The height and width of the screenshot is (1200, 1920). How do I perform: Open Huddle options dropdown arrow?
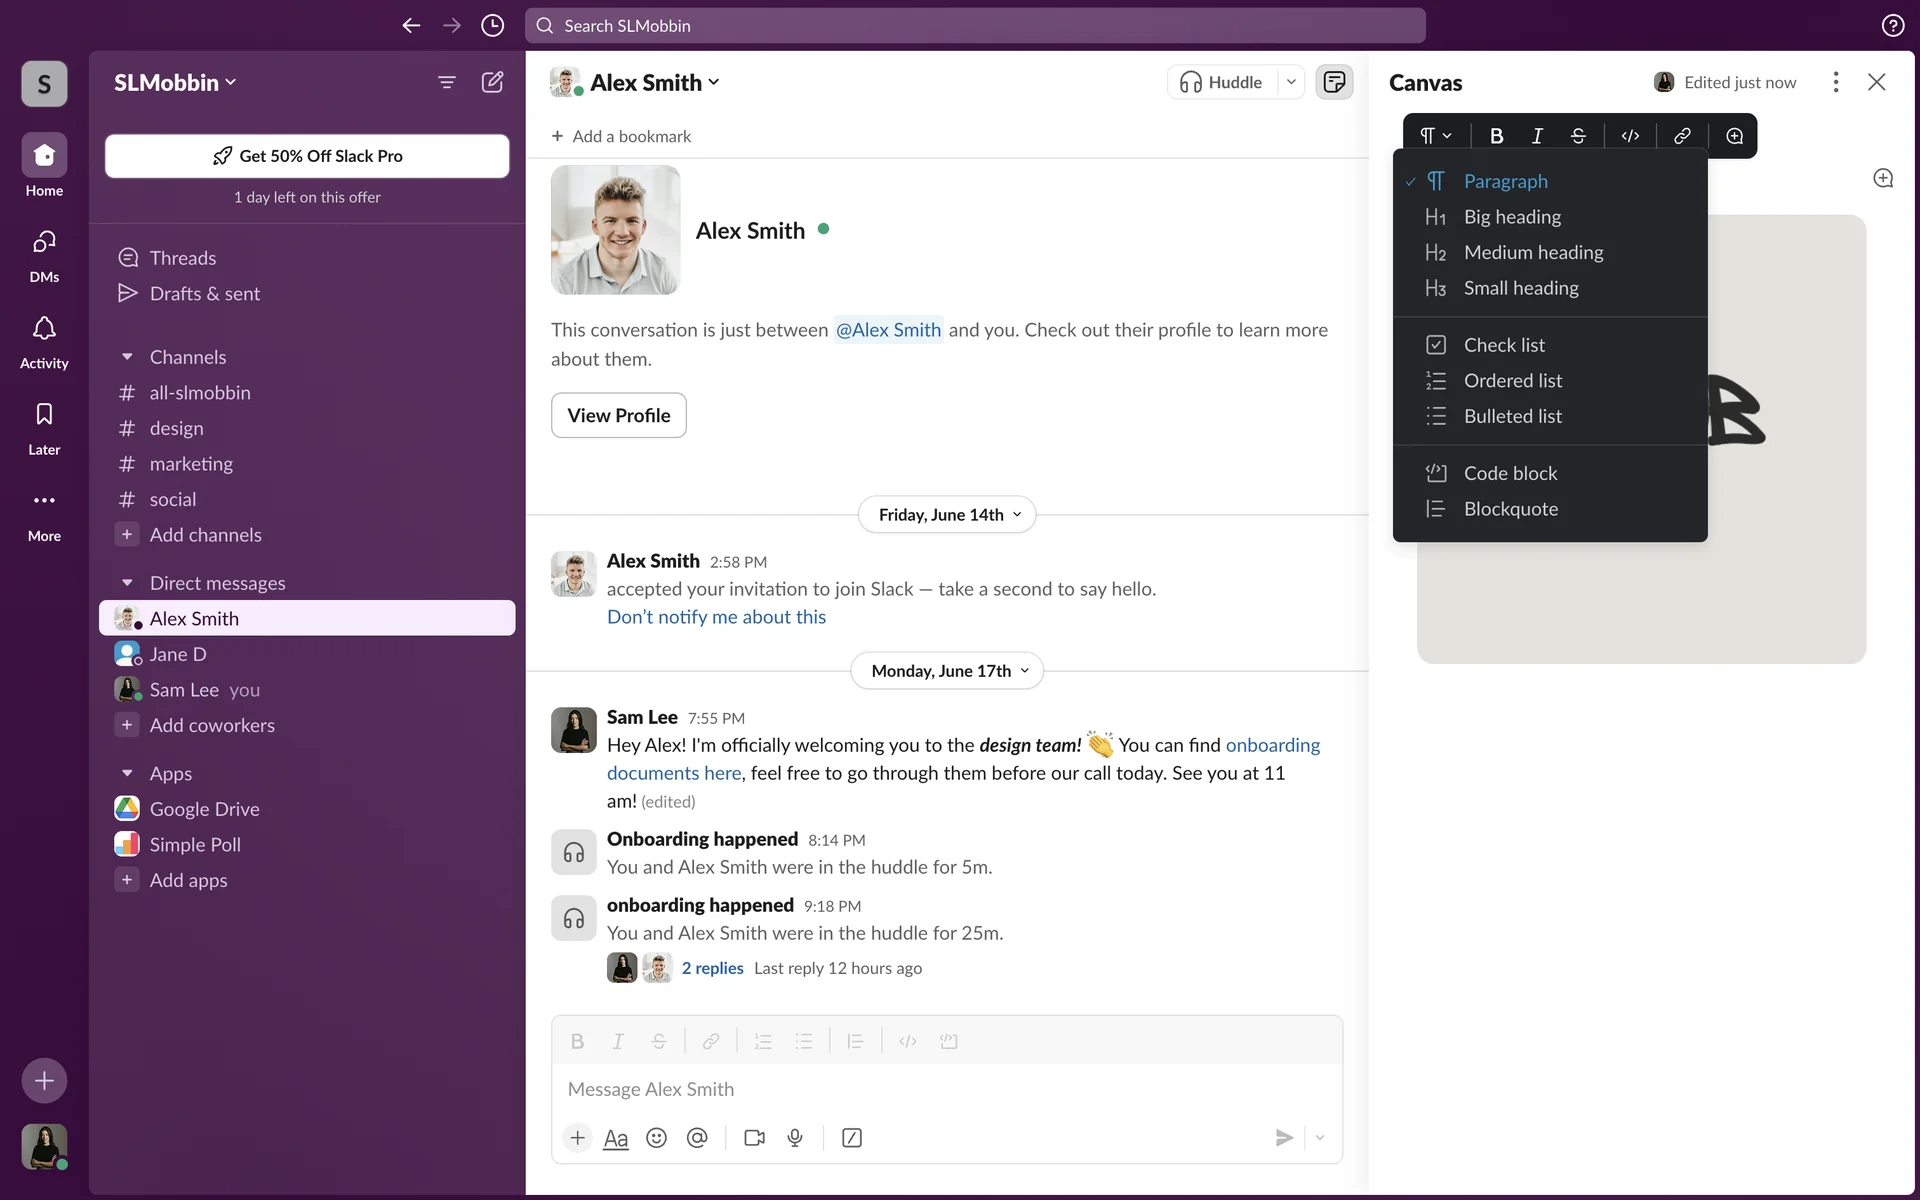tap(1291, 82)
